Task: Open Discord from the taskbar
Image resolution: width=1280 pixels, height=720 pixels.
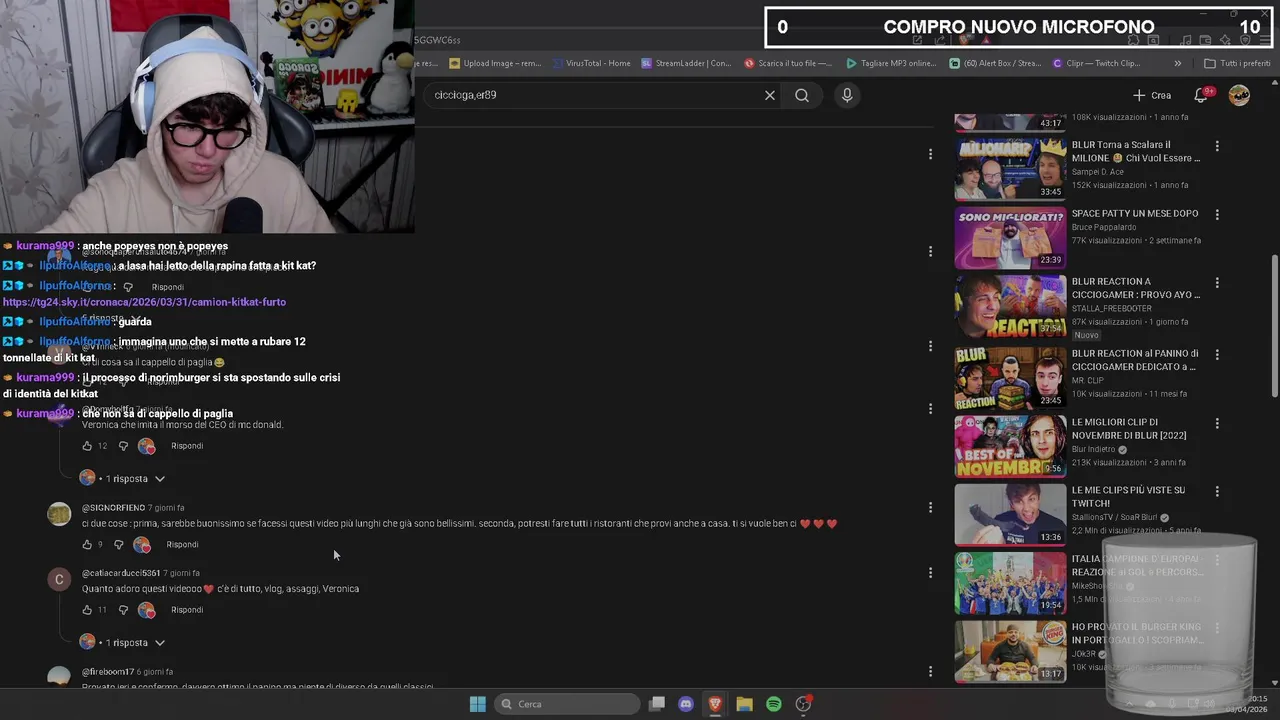Action: (686, 704)
